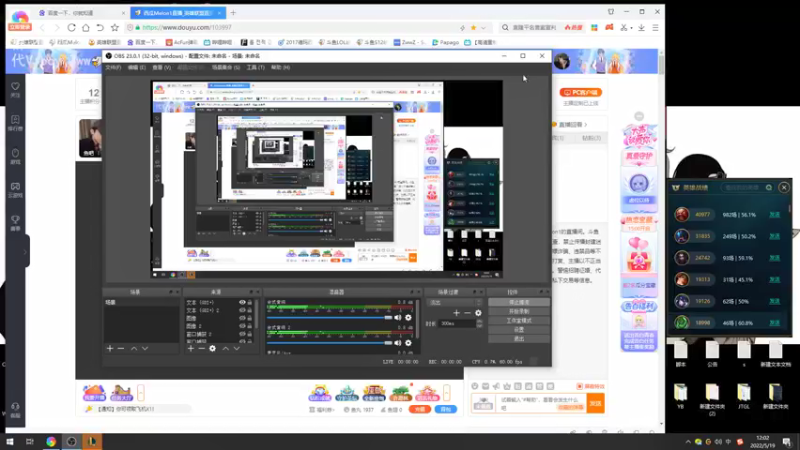The height and width of the screenshot is (450, 800).
Task: Remove scene transition with minus icon
Action: [467, 313]
